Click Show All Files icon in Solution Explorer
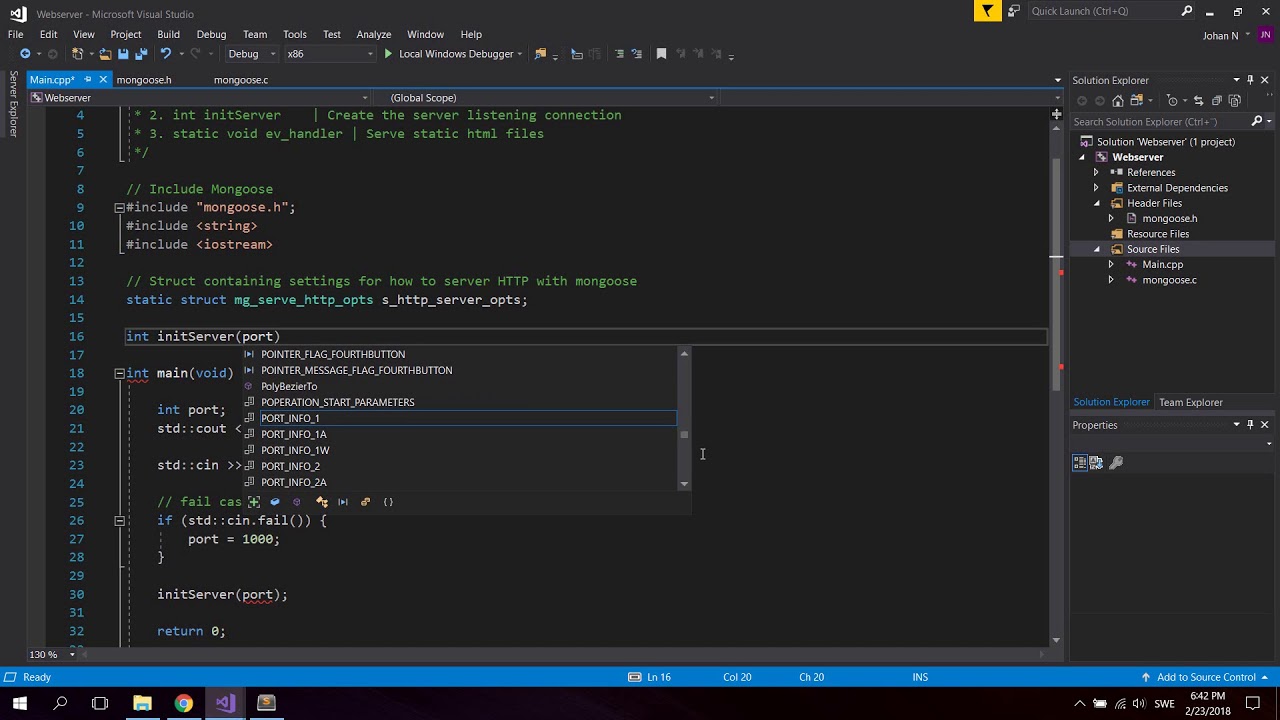This screenshot has width=1280, height=720. (1235, 101)
